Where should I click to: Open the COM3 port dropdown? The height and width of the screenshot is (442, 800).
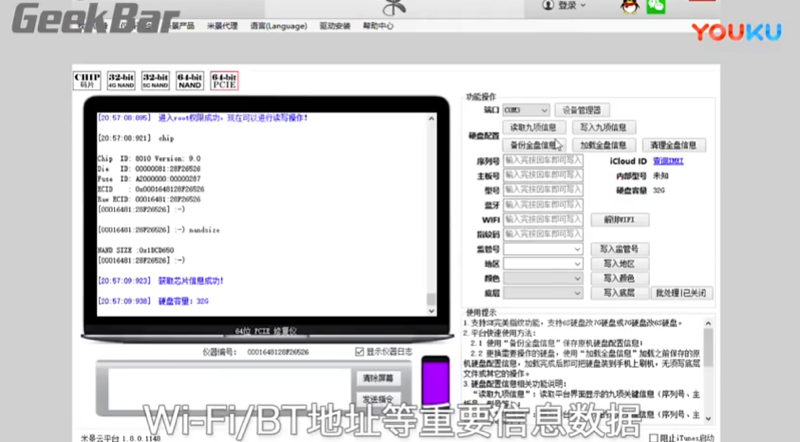[526, 110]
